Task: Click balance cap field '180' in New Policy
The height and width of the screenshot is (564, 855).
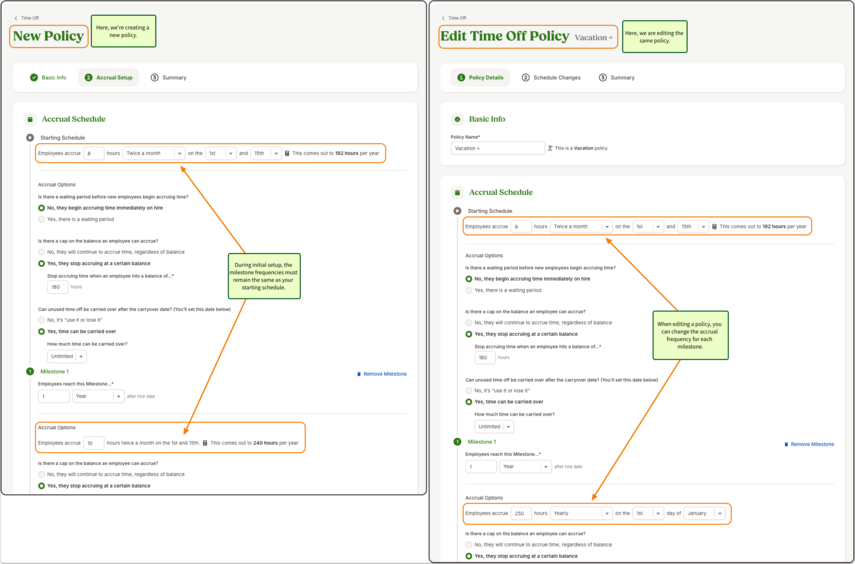Action: coord(58,287)
